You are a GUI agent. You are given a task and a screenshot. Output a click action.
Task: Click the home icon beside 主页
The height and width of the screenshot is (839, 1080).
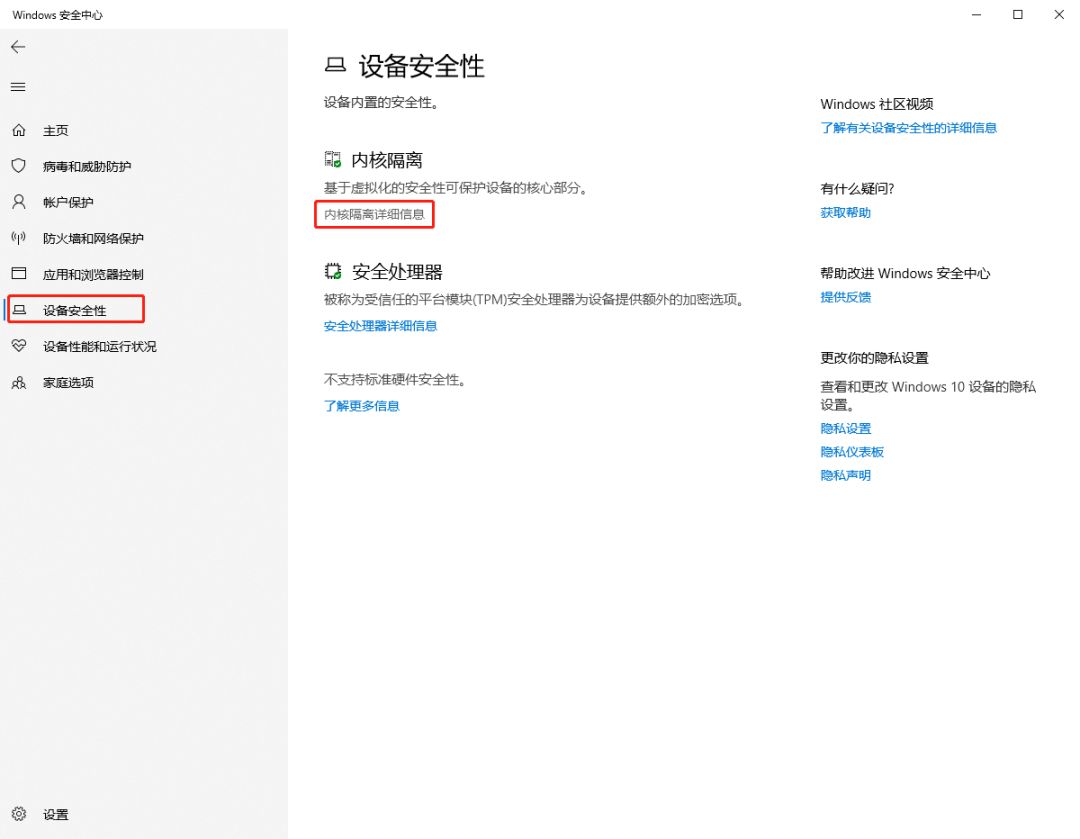pyautogui.click(x=19, y=130)
